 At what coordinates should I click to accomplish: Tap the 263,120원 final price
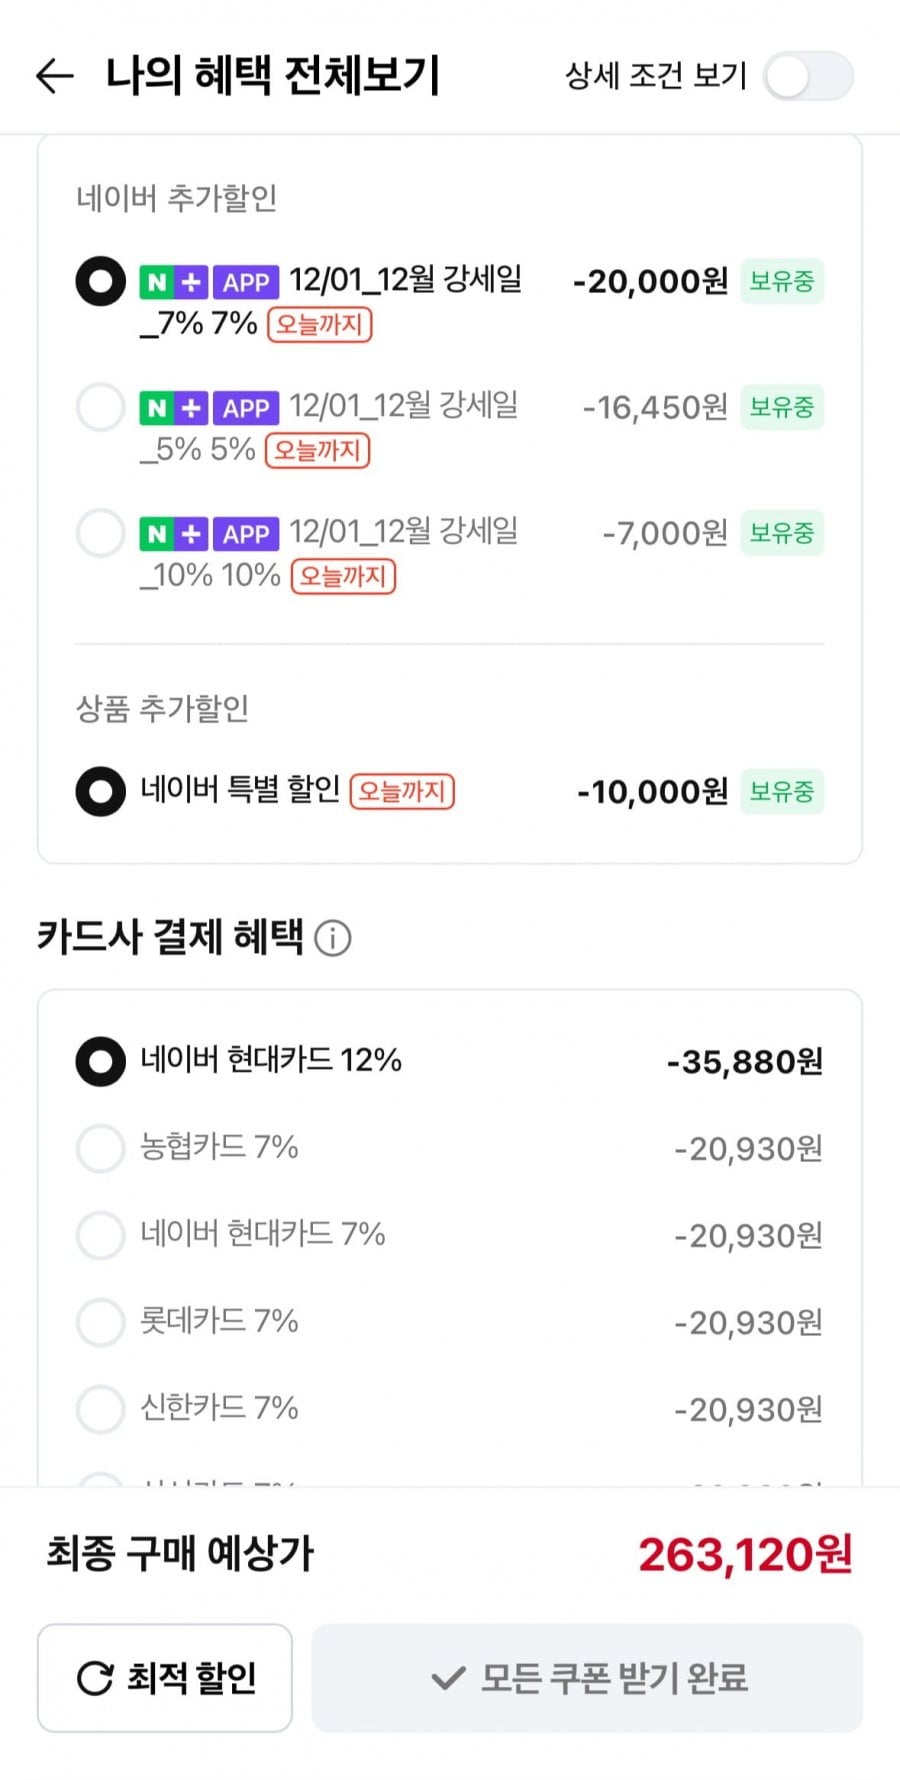745,1555
